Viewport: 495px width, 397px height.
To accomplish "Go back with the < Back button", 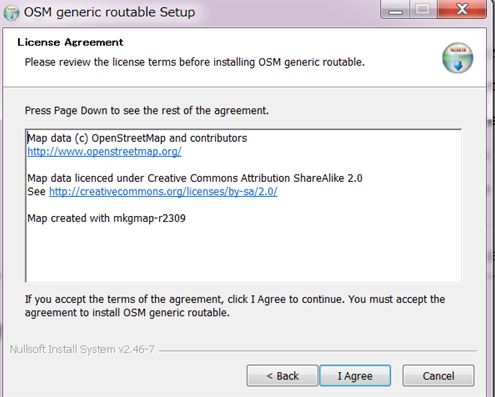I will pos(282,376).
